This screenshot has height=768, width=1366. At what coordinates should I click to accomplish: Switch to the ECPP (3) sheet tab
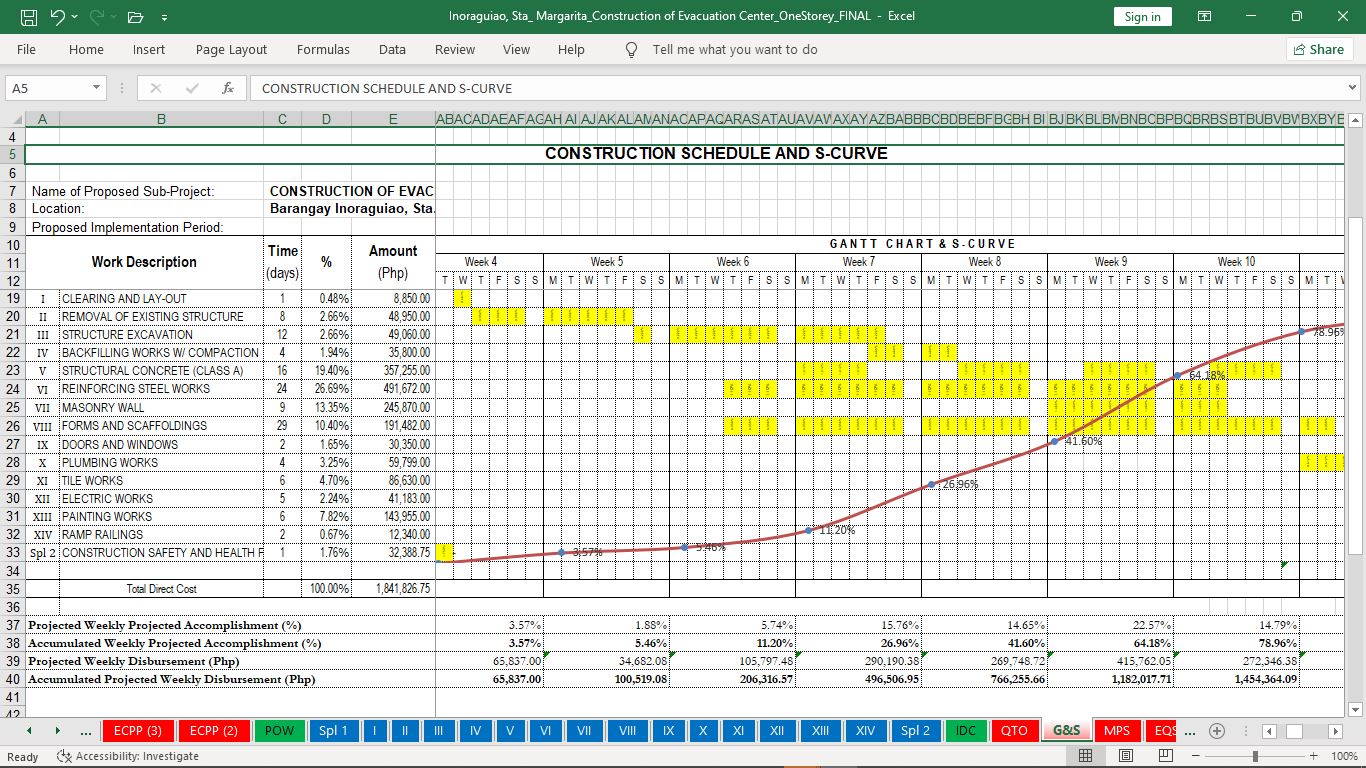pos(138,731)
